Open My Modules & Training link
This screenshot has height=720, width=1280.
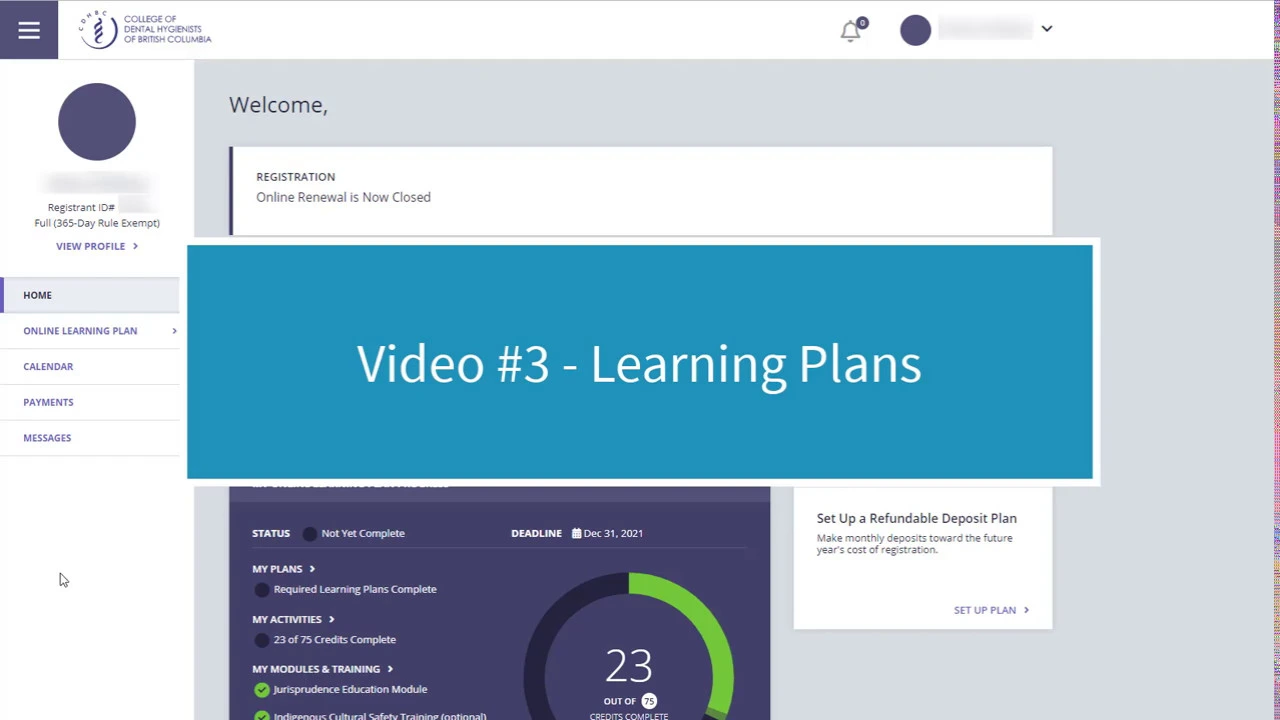322,669
